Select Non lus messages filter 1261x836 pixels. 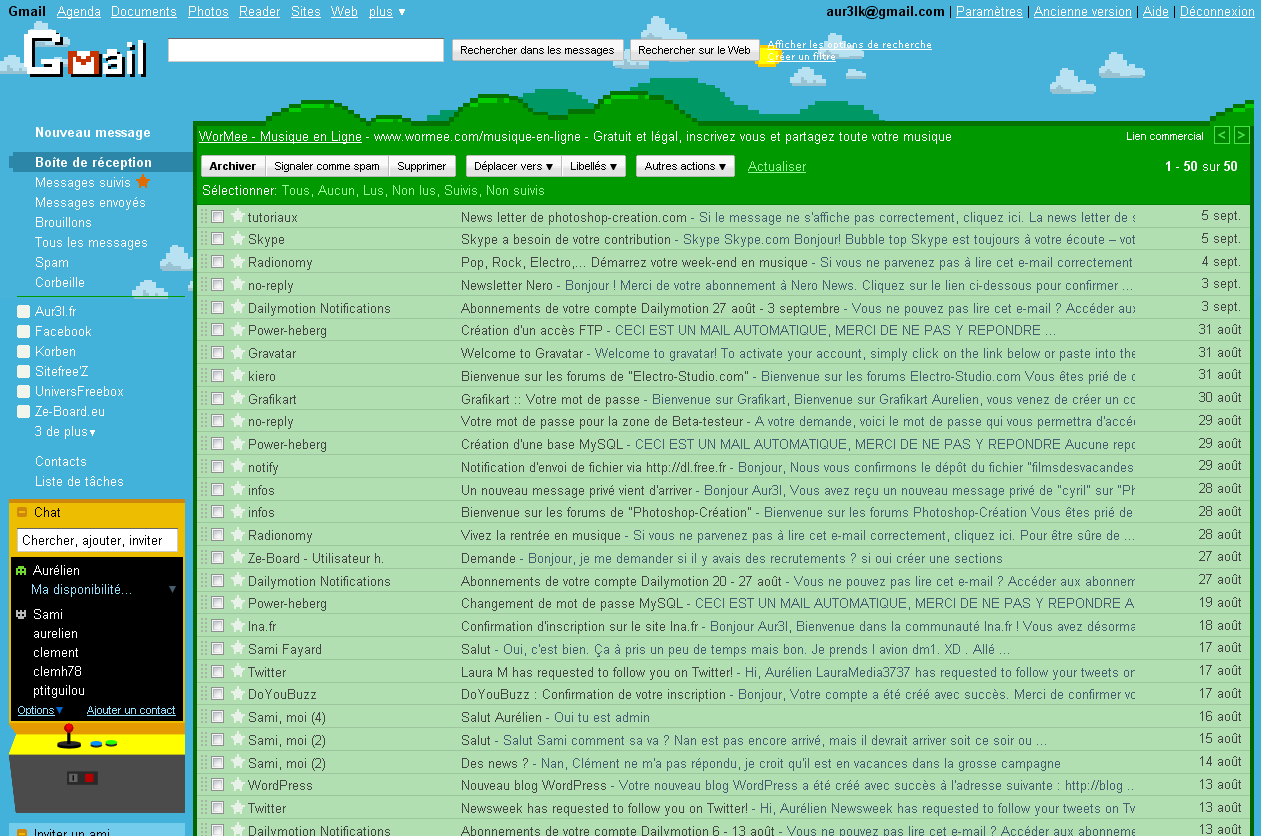pyautogui.click(x=414, y=190)
